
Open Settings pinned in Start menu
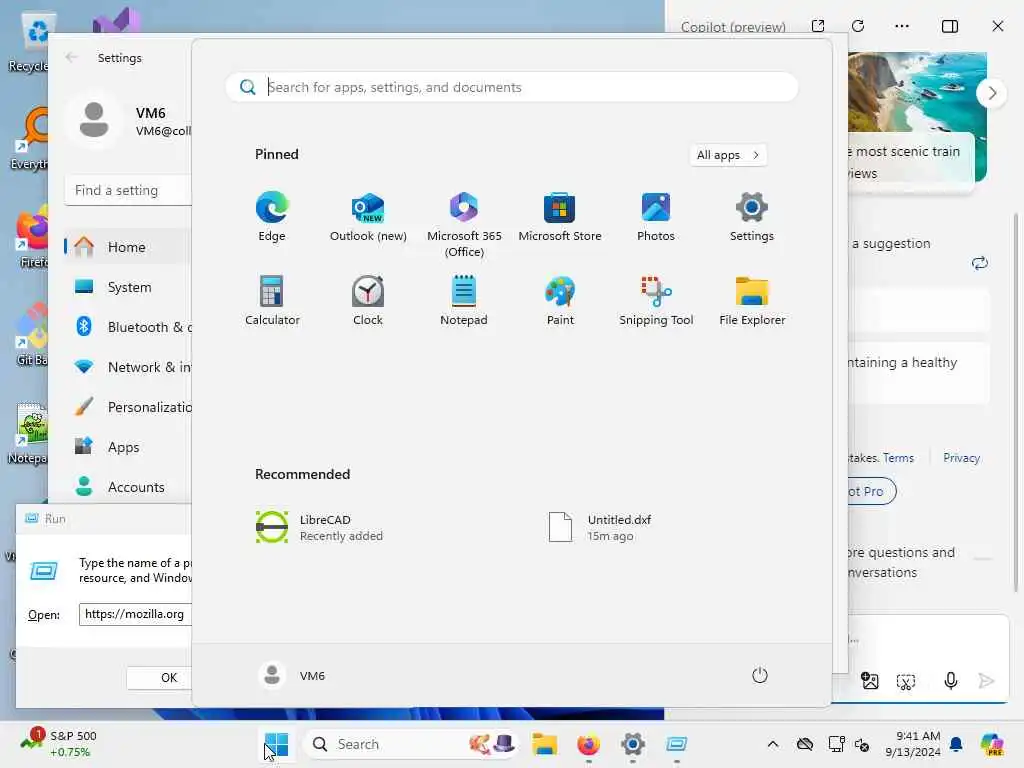(752, 217)
